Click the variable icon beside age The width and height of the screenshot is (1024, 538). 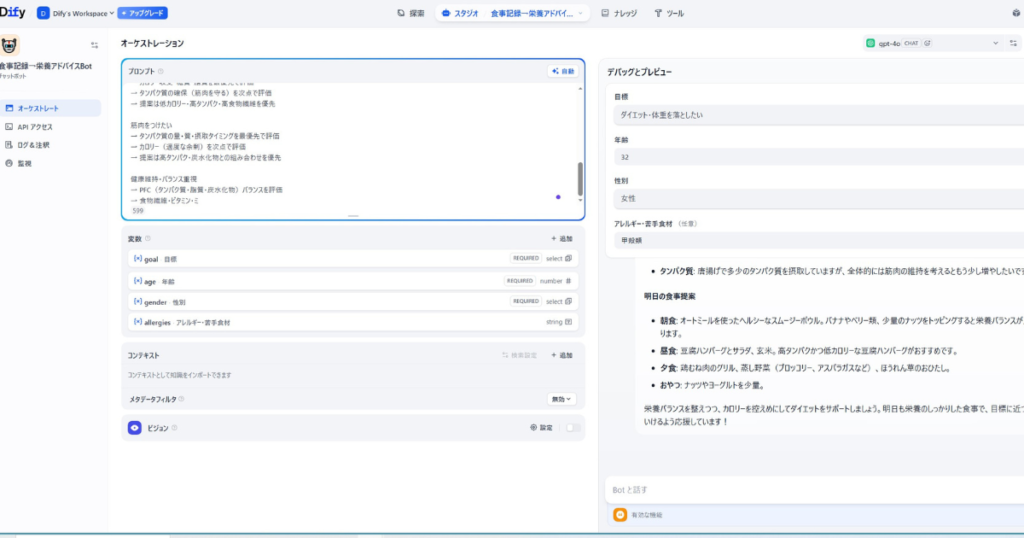[138, 281]
